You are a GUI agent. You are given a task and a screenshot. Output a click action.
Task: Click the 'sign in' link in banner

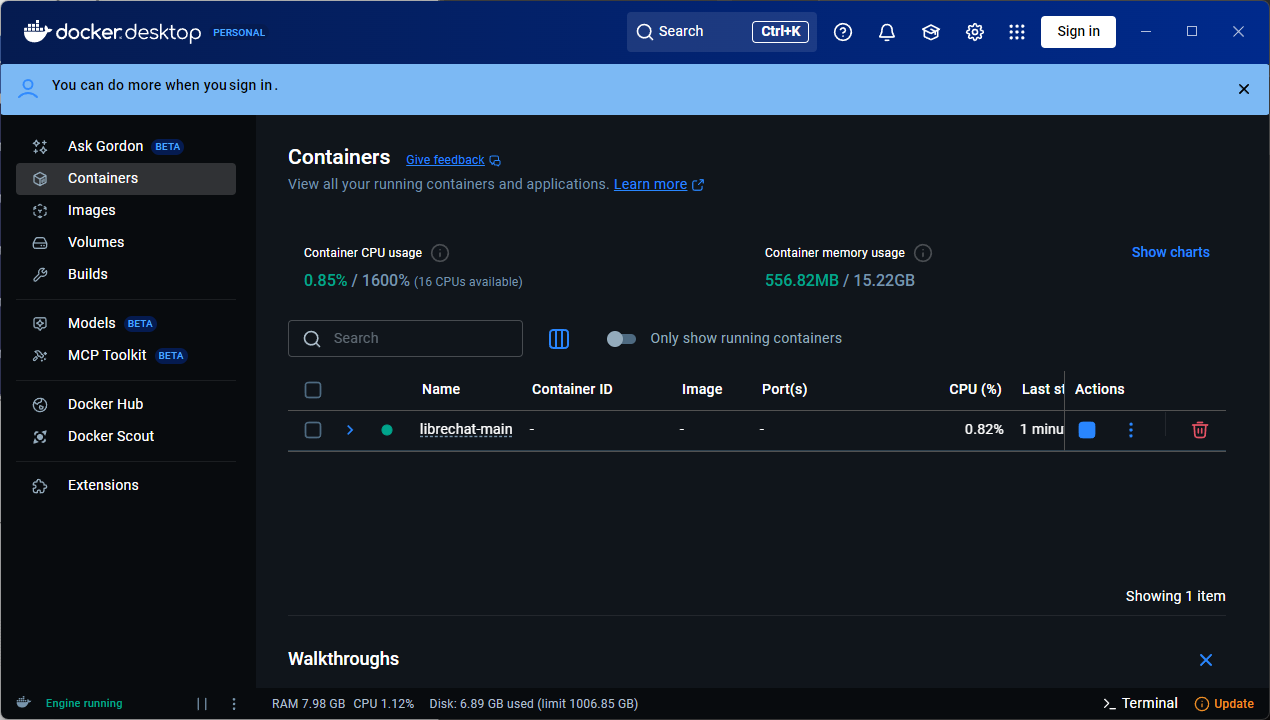point(251,86)
